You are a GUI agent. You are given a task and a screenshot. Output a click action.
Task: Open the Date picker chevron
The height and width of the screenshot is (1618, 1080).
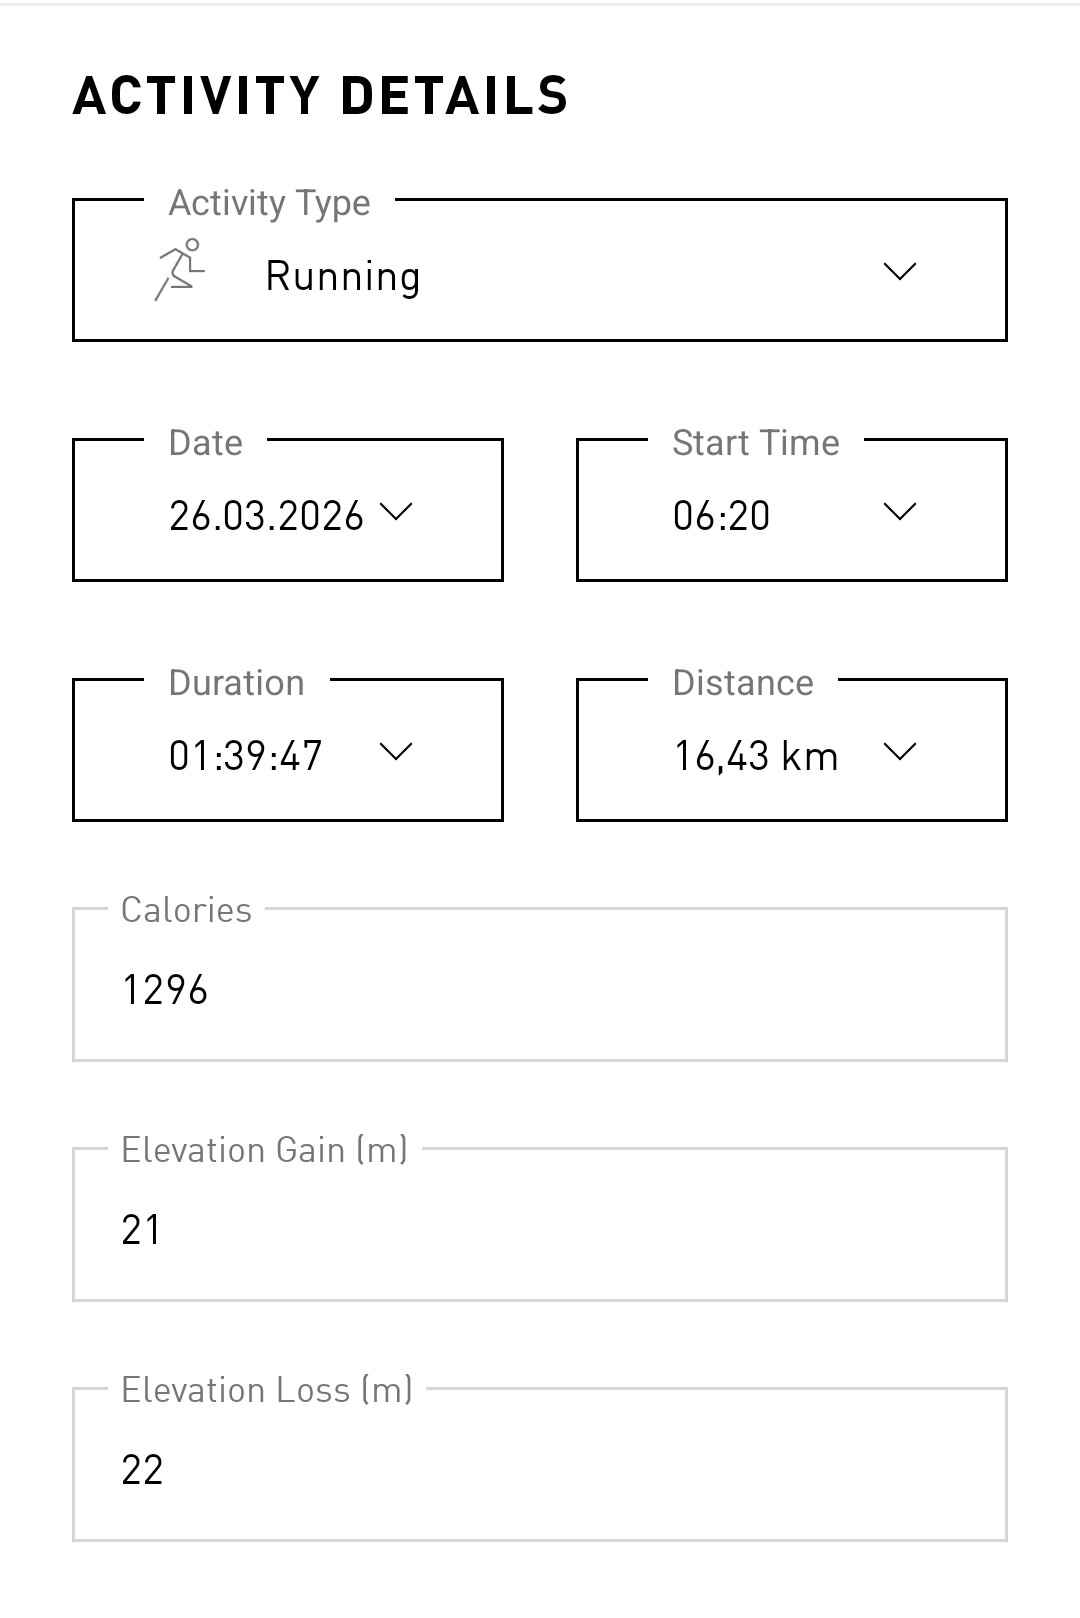pyautogui.click(x=396, y=511)
